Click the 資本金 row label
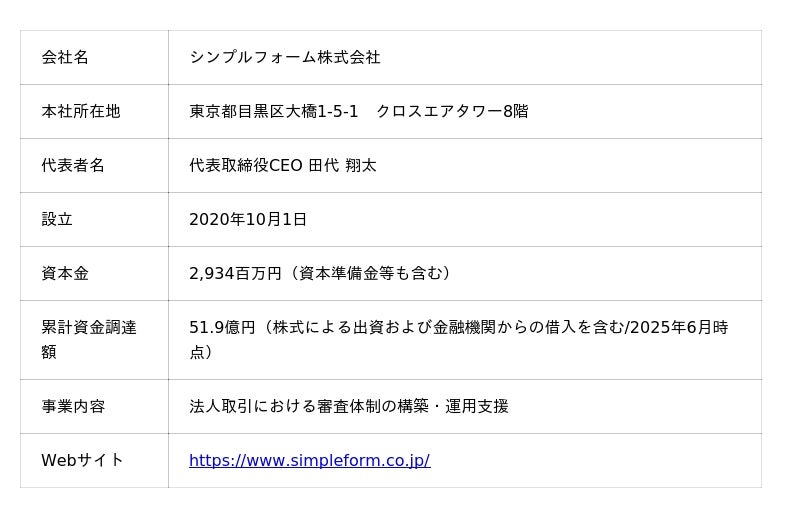 65,274
